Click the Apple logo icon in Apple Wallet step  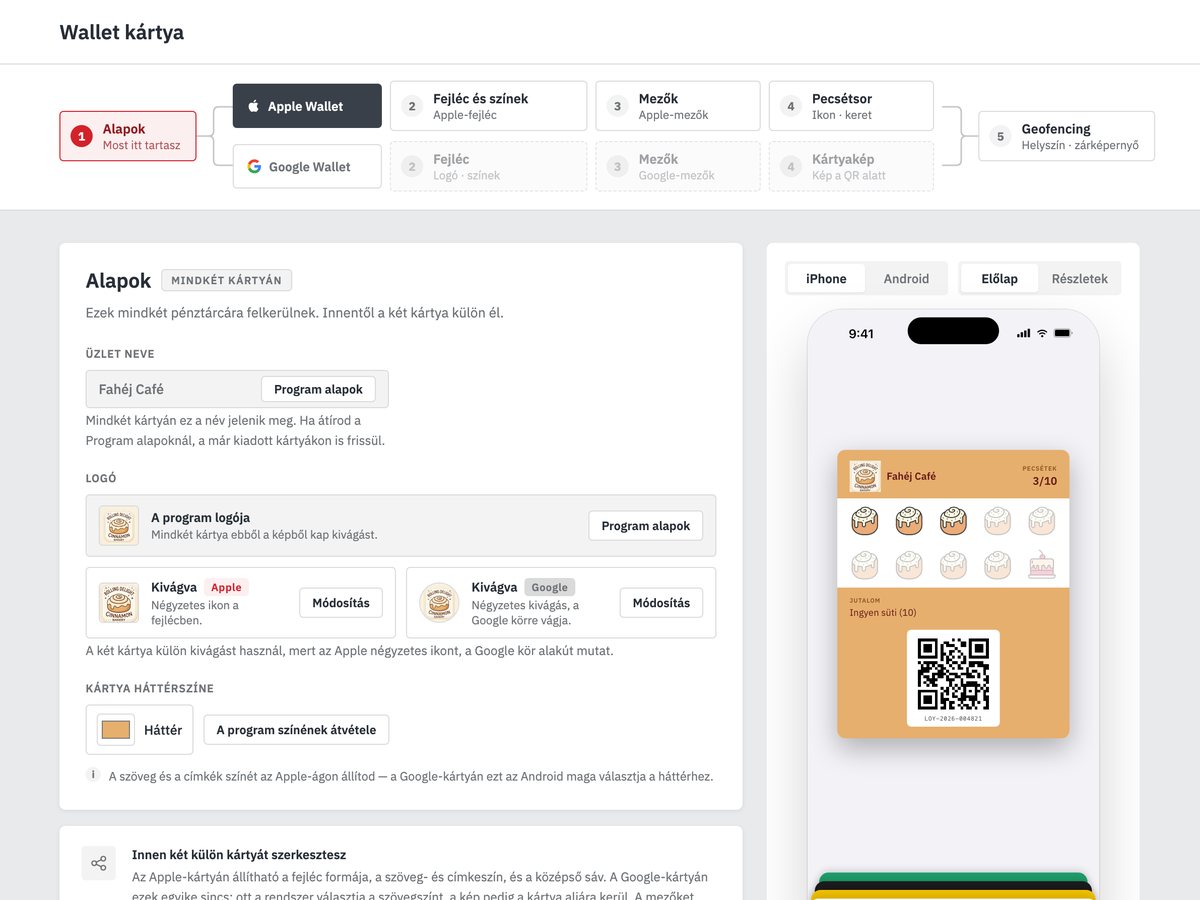click(253, 106)
